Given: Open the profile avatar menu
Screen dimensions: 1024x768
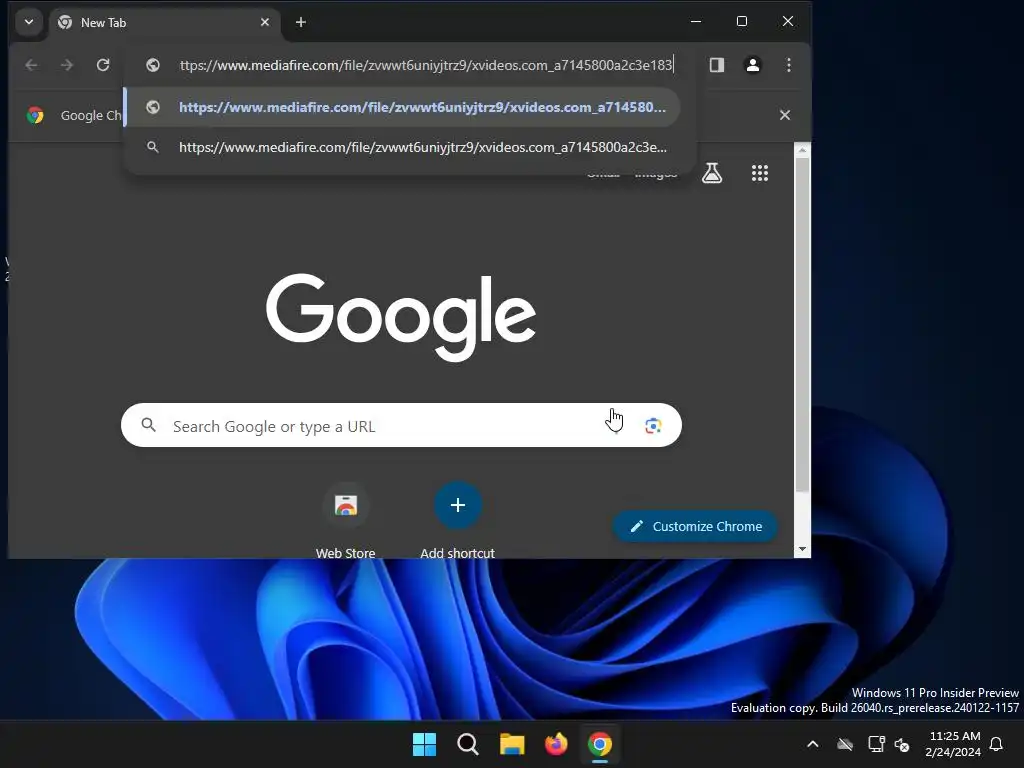Looking at the screenshot, I should click(752, 65).
